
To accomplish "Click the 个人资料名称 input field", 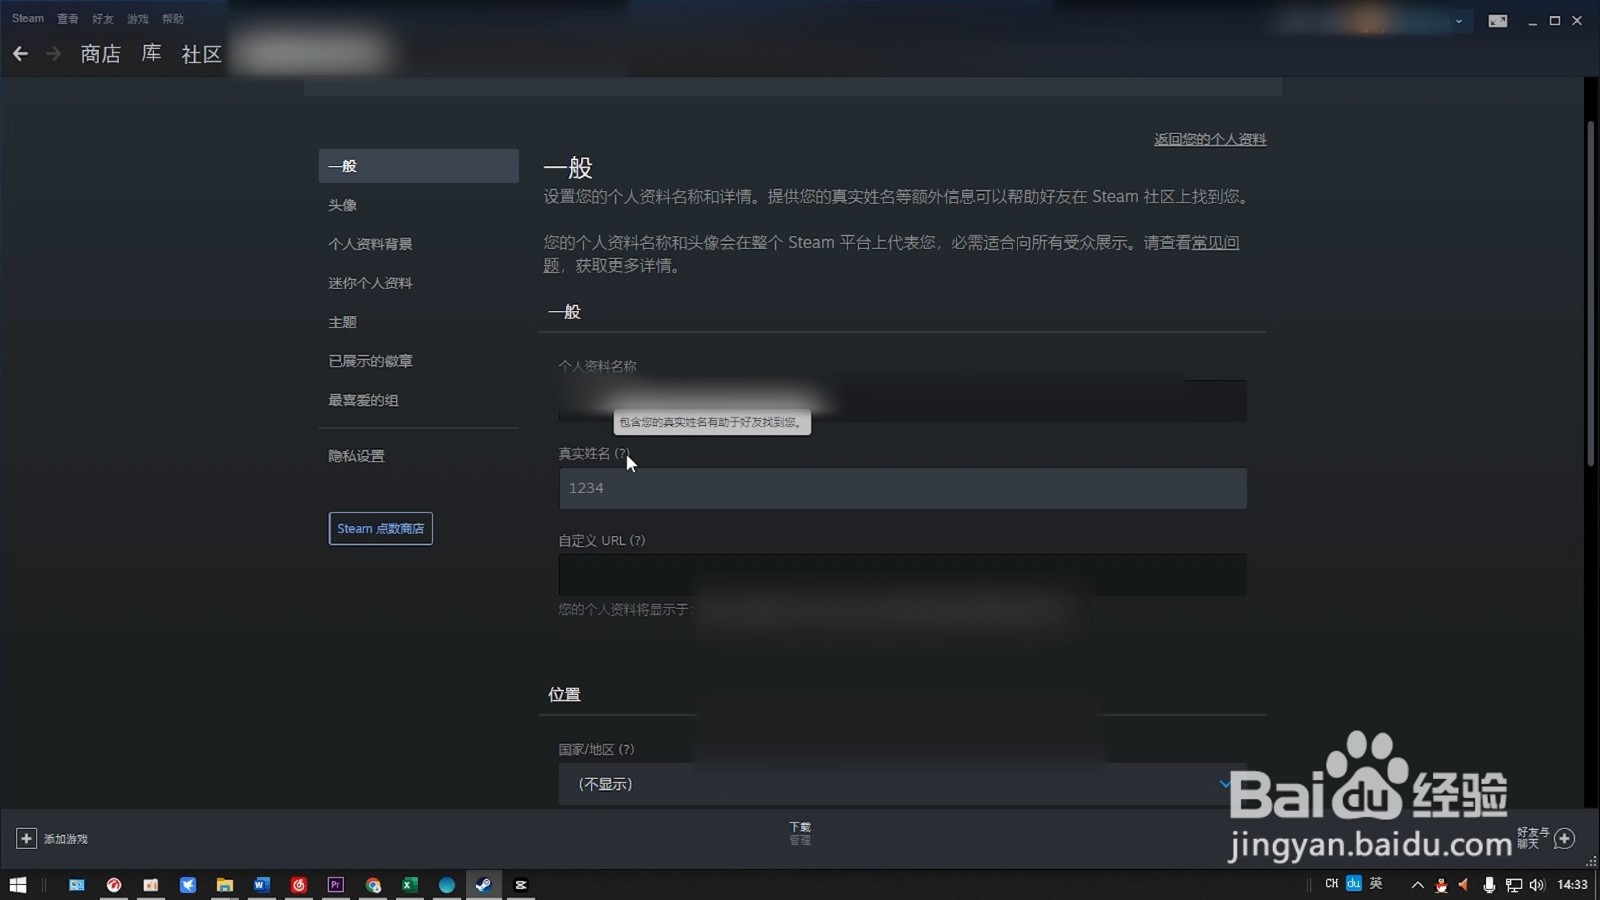I will click(902, 400).
